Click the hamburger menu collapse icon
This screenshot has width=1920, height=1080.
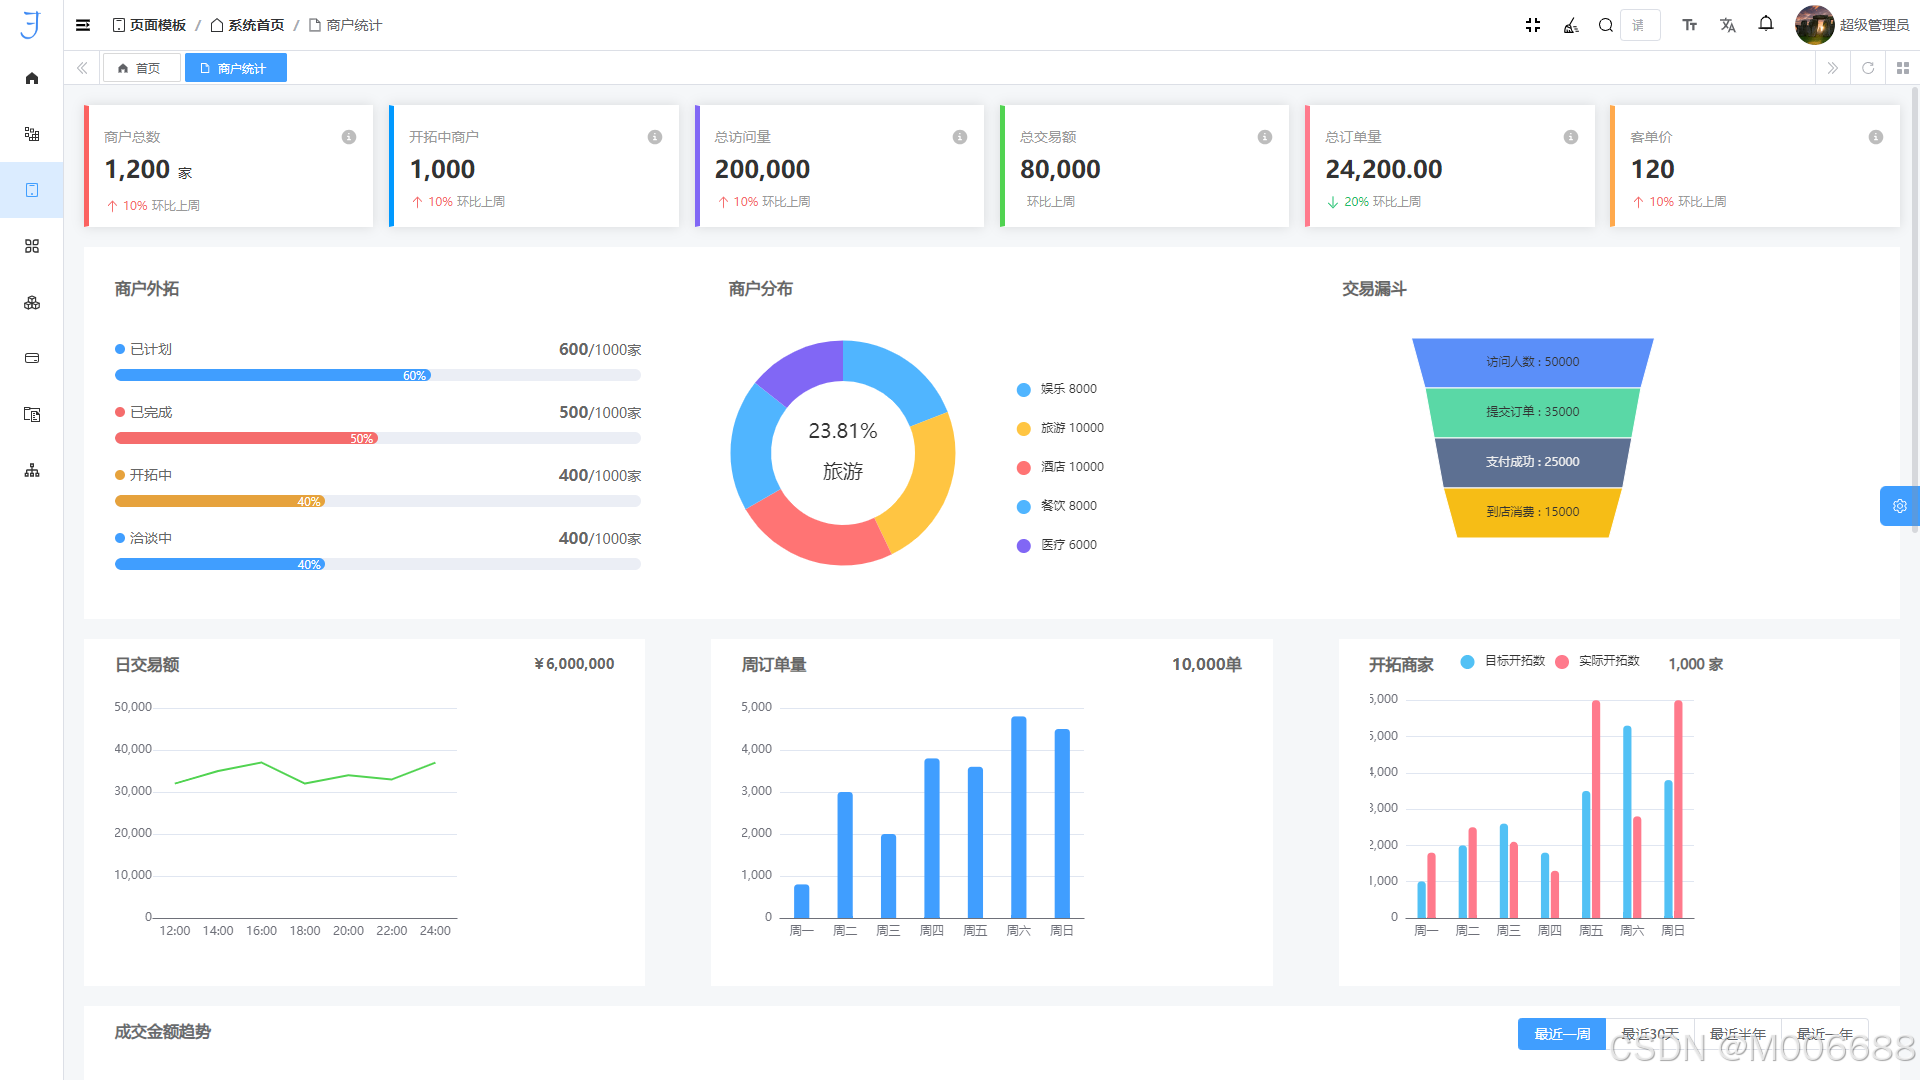pyautogui.click(x=83, y=25)
